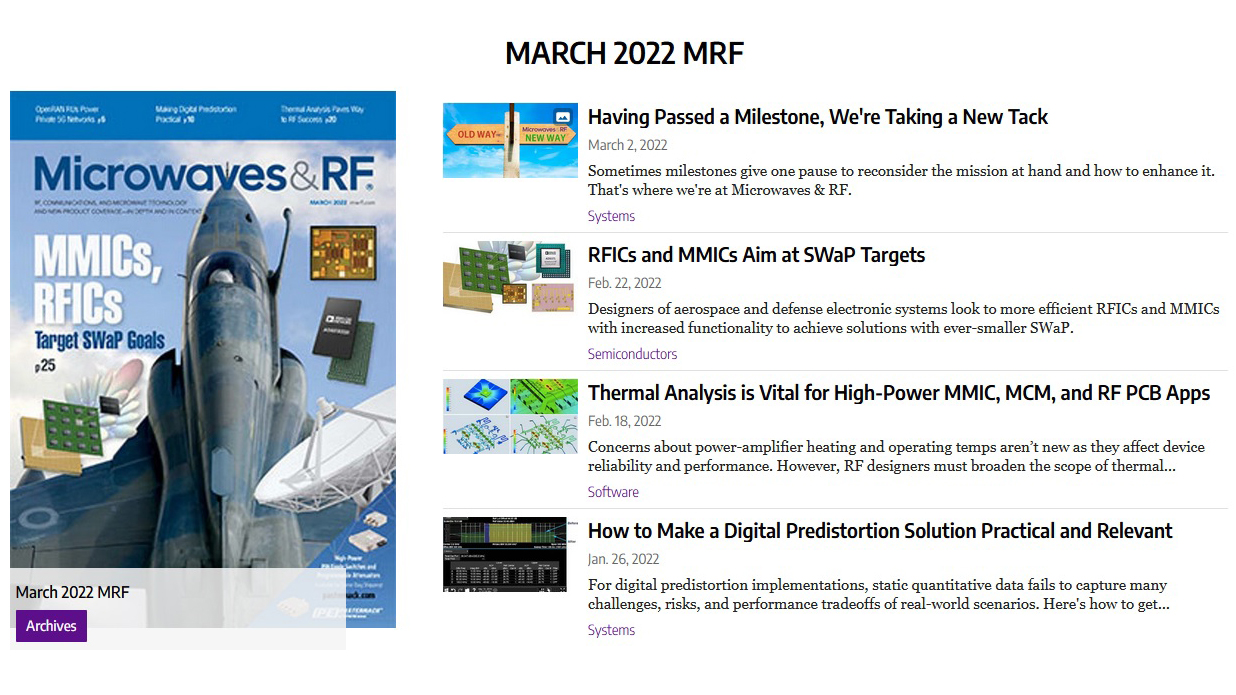Open article "Having Passed a Milestone, We're Taking a New Tack"
Image resolution: width=1236 pixels, height=695 pixels.
click(x=818, y=117)
